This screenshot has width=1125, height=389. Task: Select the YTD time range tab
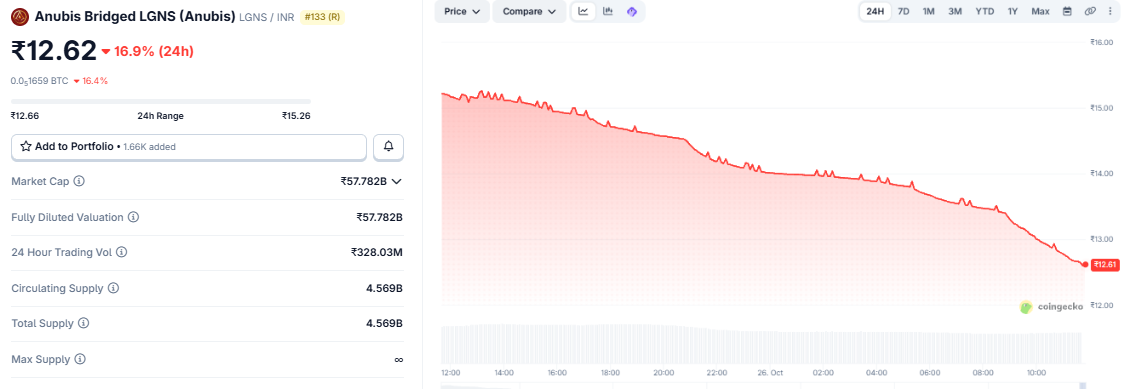(x=984, y=11)
